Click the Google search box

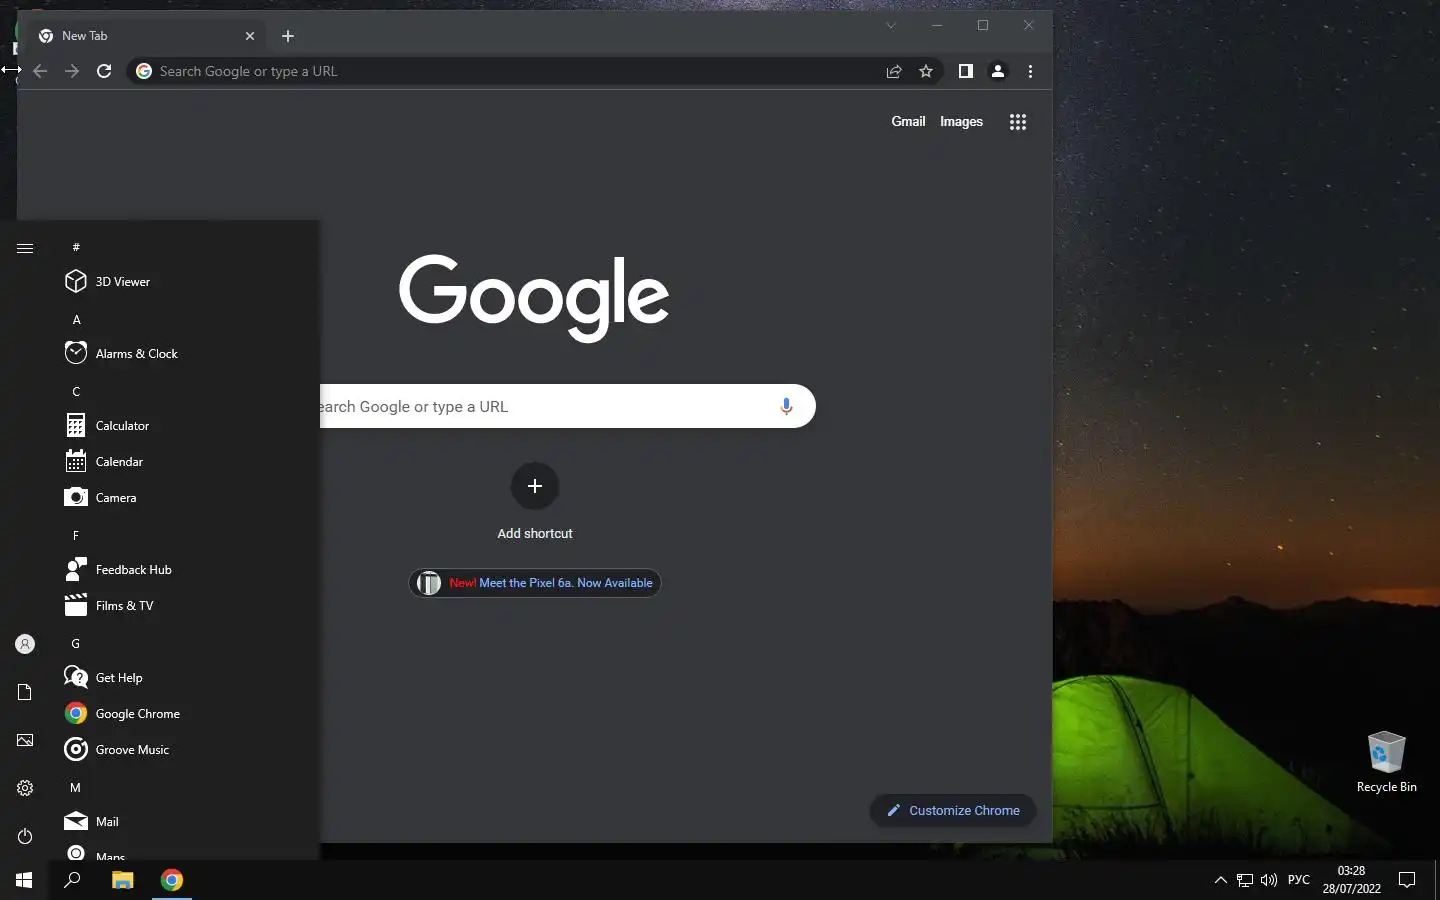568,406
